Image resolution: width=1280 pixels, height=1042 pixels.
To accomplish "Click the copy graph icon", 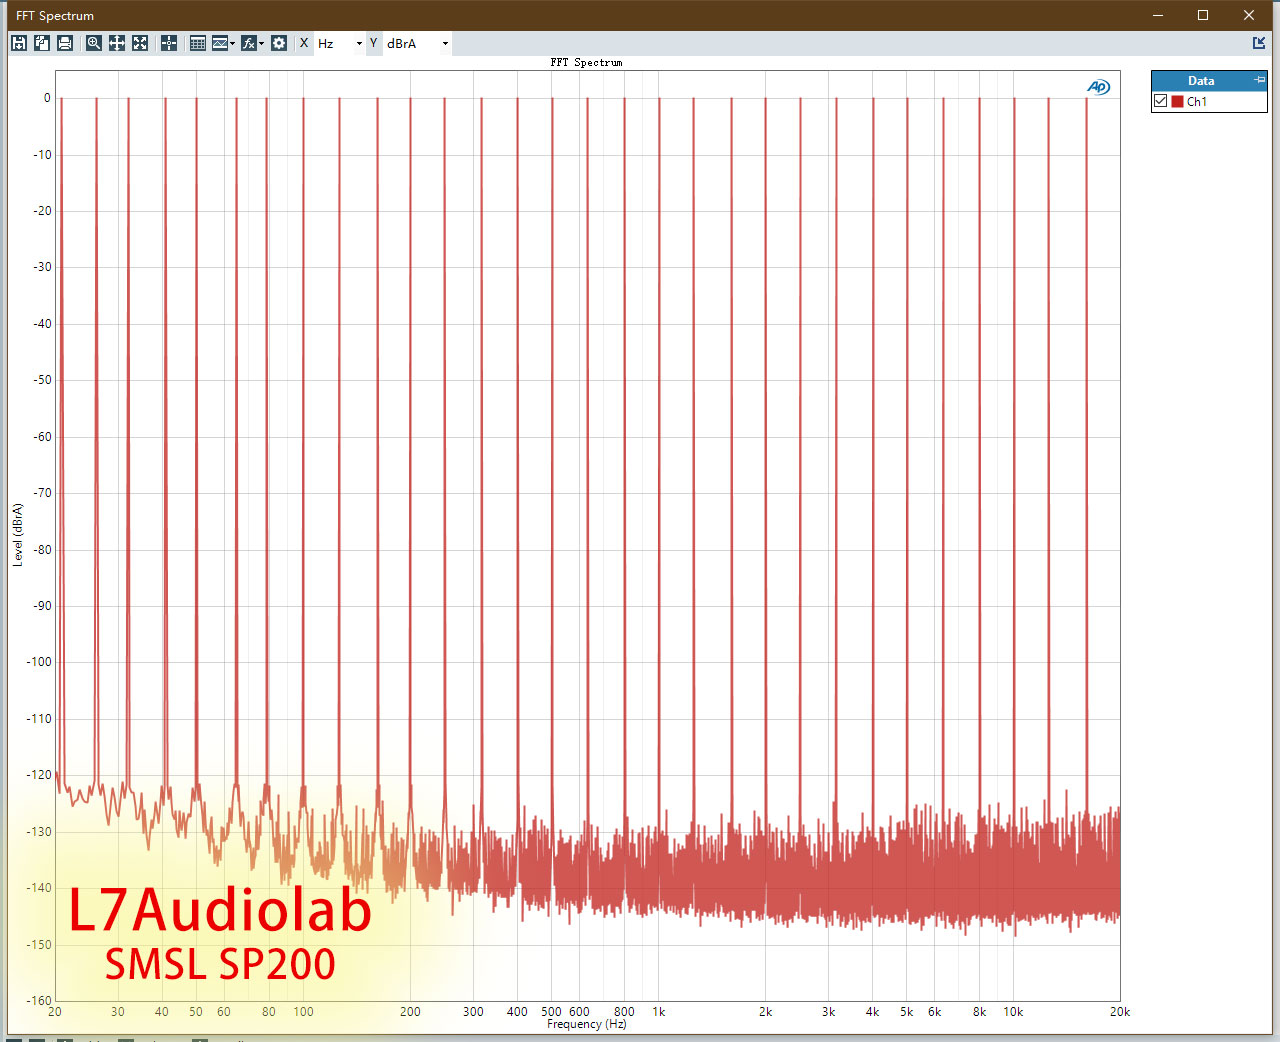I will 42,43.
